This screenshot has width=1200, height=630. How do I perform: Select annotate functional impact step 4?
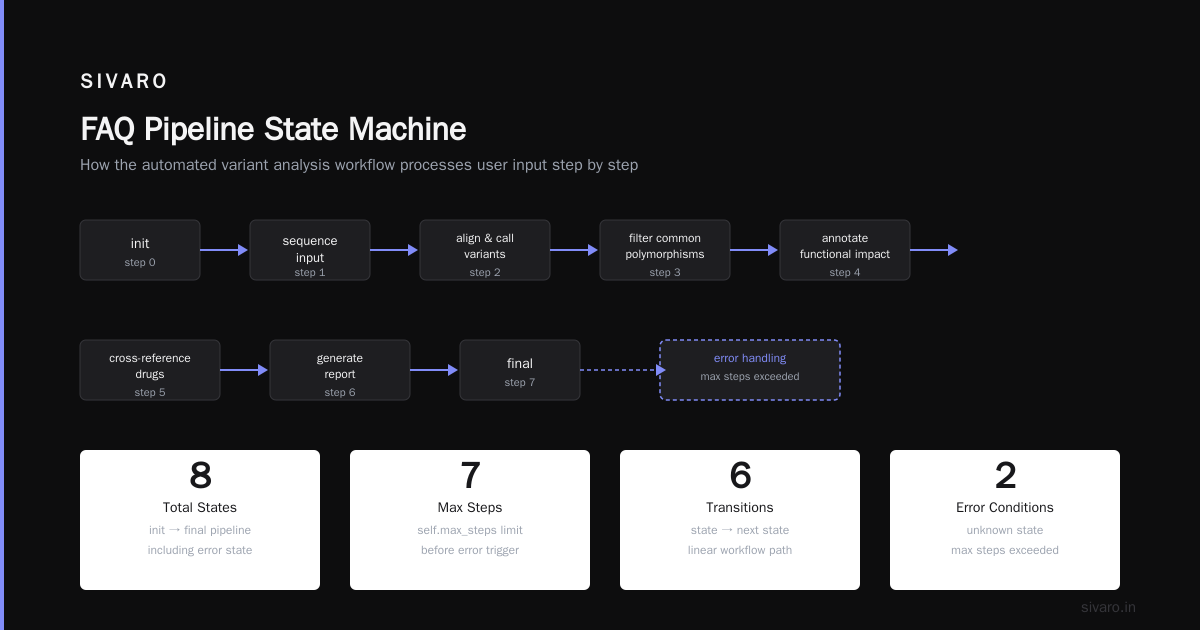pyautogui.click(x=845, y=250)
